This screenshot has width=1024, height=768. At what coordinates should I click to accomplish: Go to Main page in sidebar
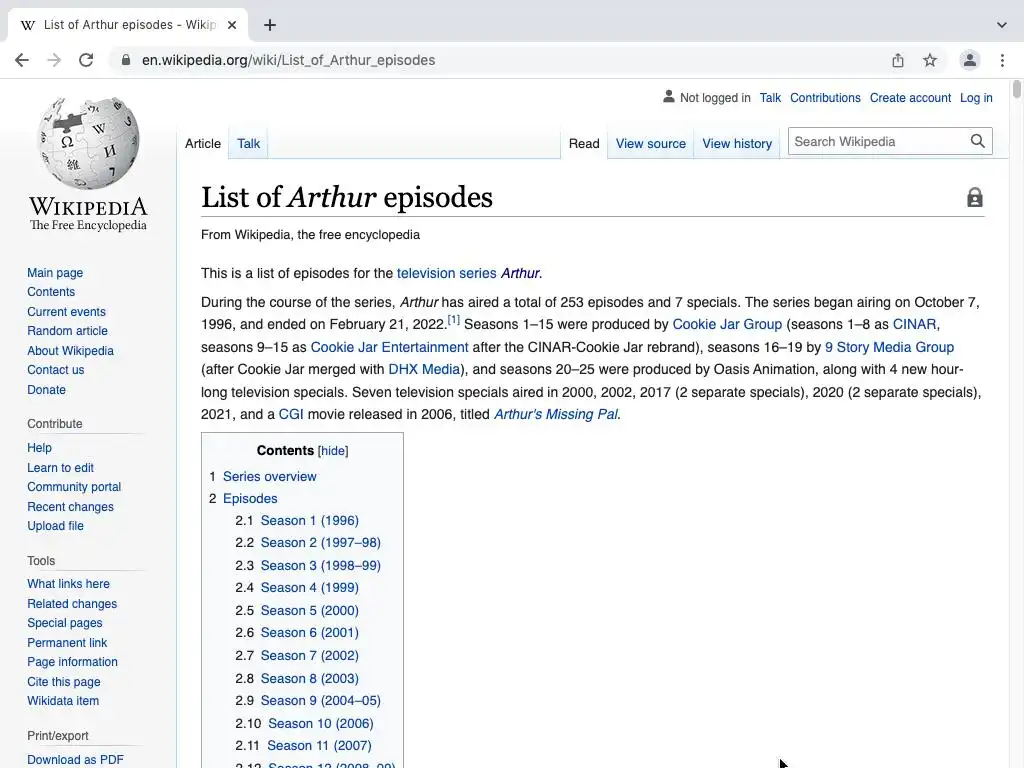pos(55,272)
